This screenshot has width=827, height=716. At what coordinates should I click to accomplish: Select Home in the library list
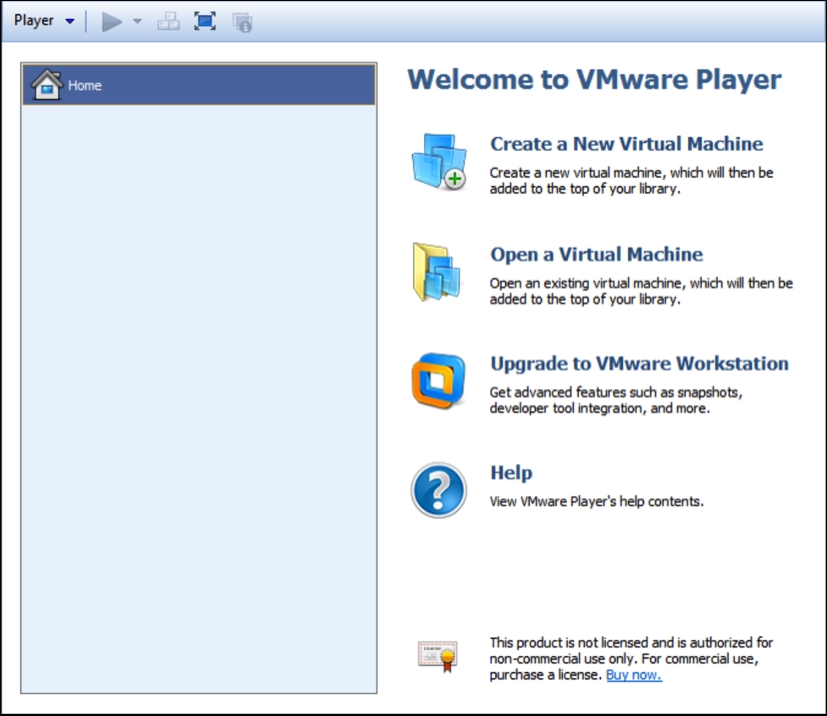(x=199, y=84)
